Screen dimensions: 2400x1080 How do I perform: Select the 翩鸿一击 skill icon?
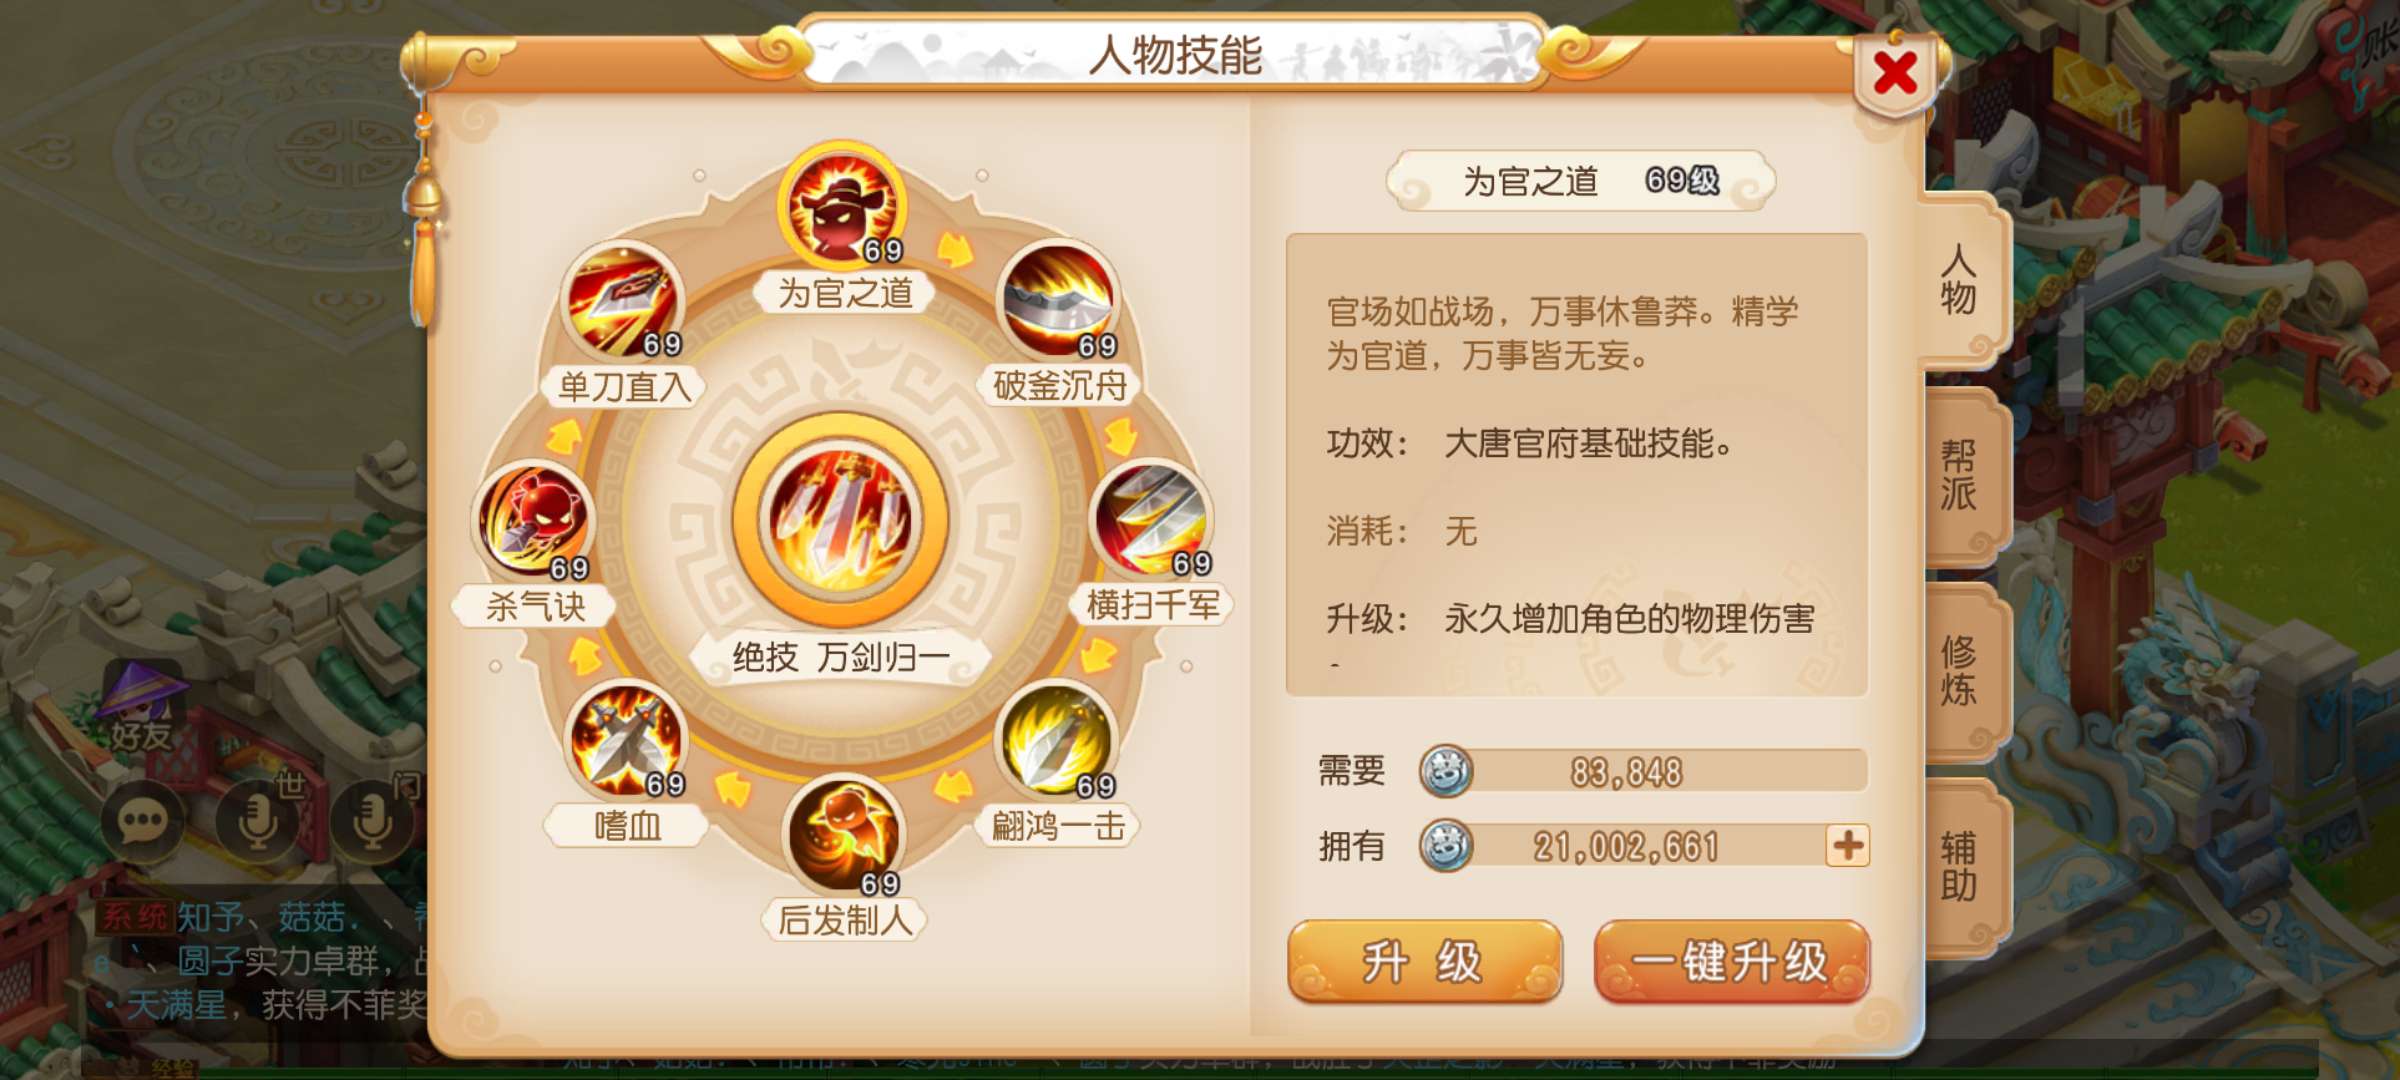1058,741
